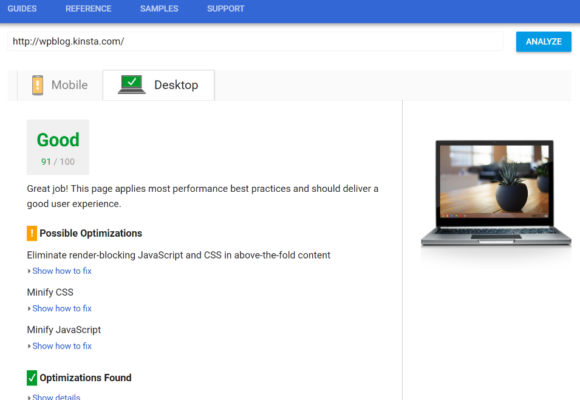580x400 pixels.
Task: Open the Support menu item
Action: 226,9
